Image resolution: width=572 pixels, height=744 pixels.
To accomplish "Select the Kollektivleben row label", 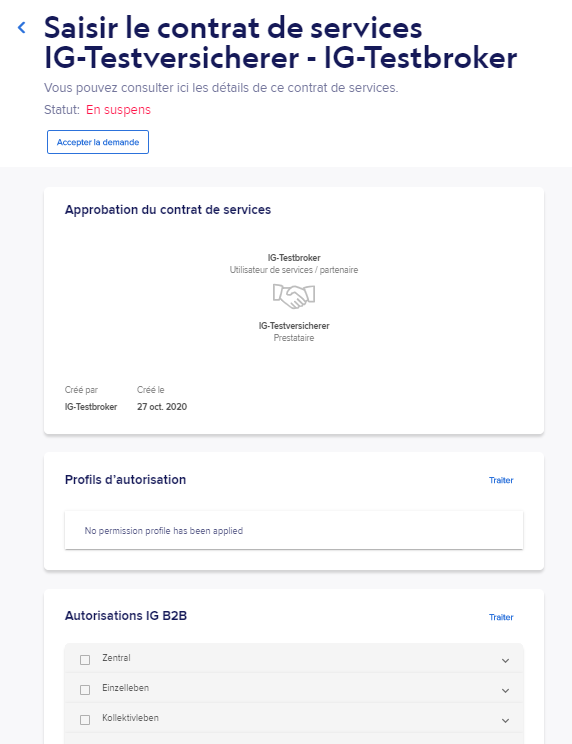I will point(130,718).
